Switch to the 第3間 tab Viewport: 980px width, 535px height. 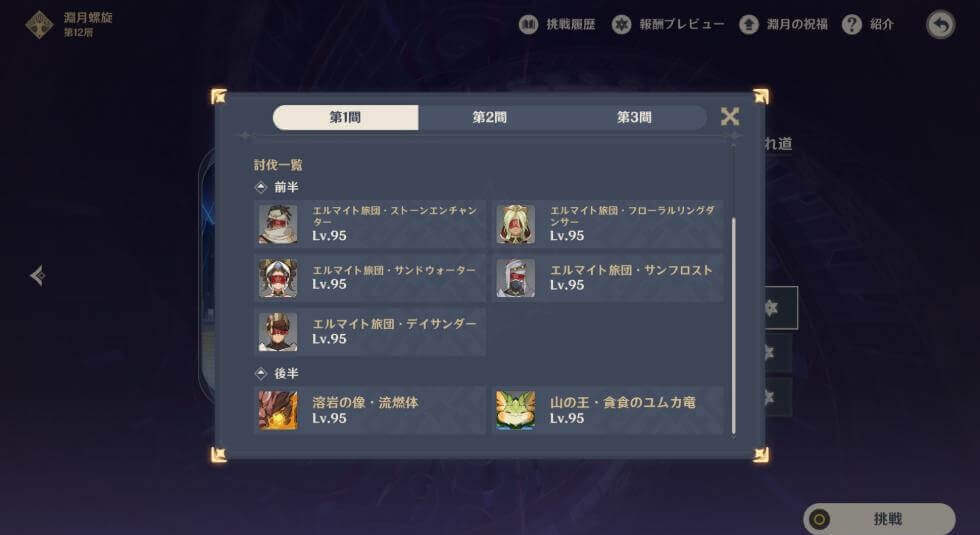tap(634, 117)
